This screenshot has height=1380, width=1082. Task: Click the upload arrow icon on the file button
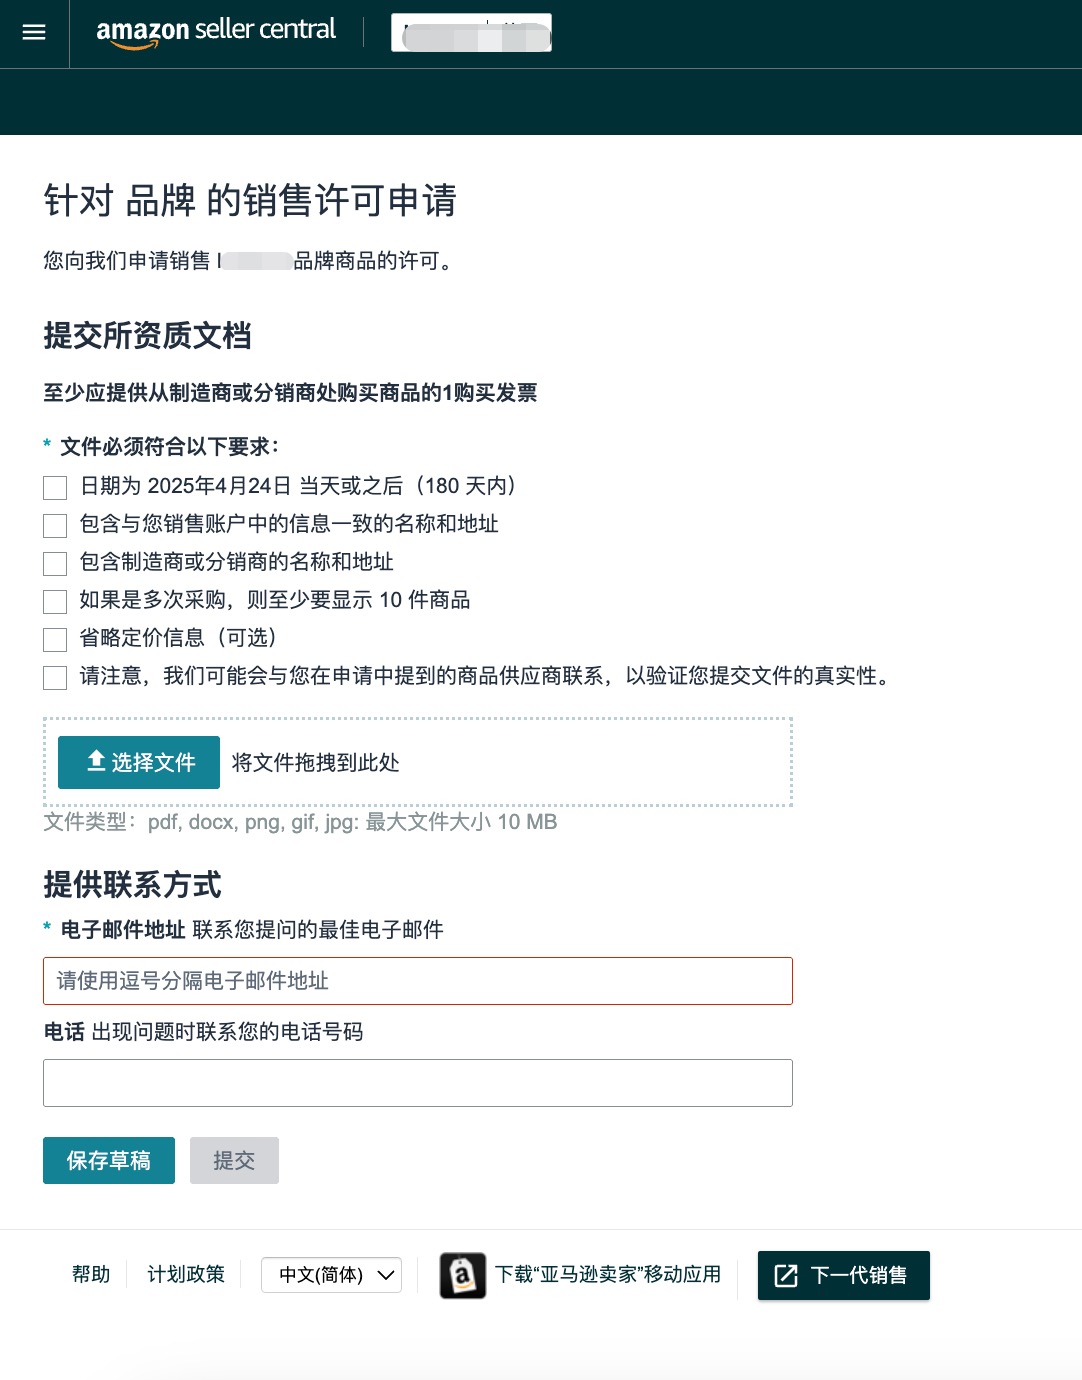tap(96, 761)
